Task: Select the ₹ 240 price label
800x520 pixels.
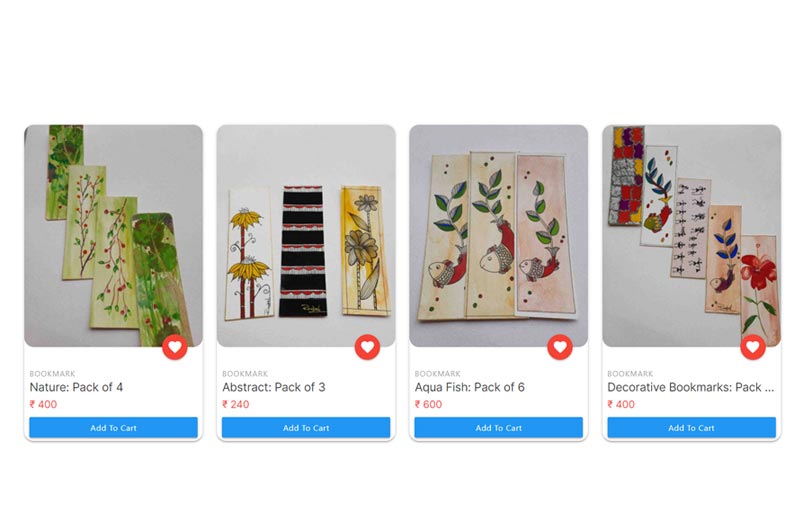Action: point(236,404)
